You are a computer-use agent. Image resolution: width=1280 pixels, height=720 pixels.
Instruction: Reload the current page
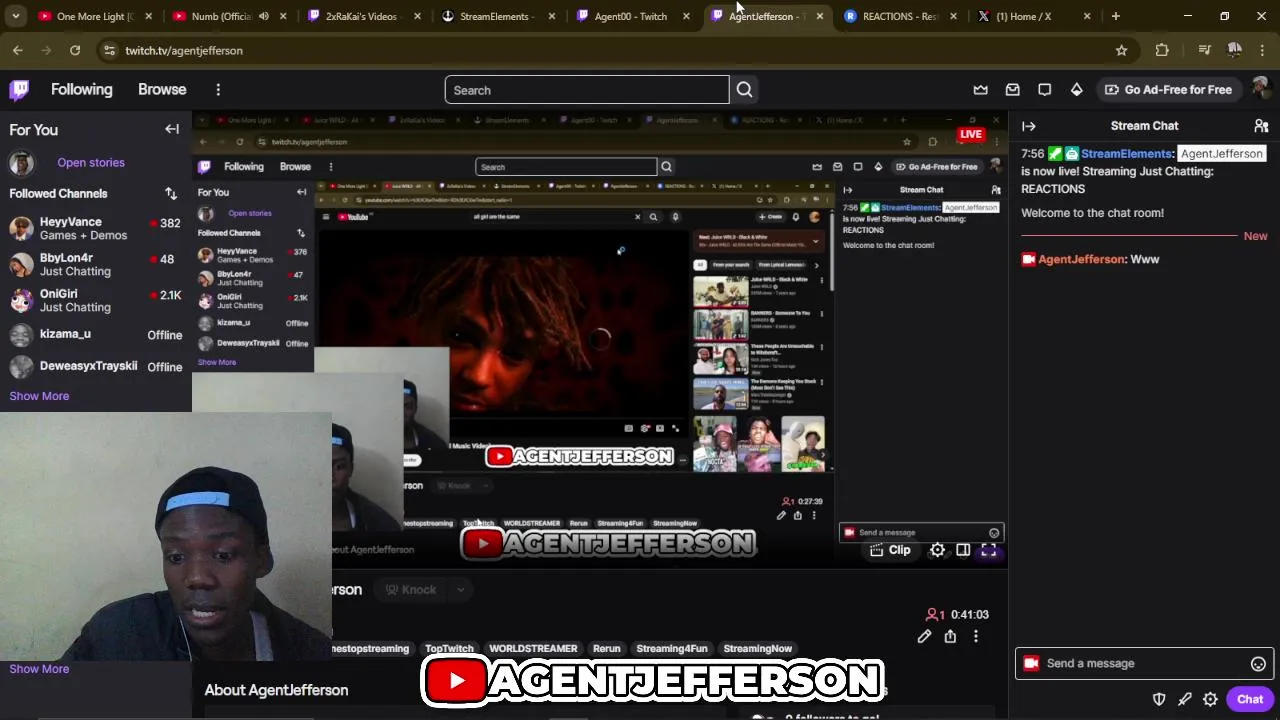tap(75, 50)
